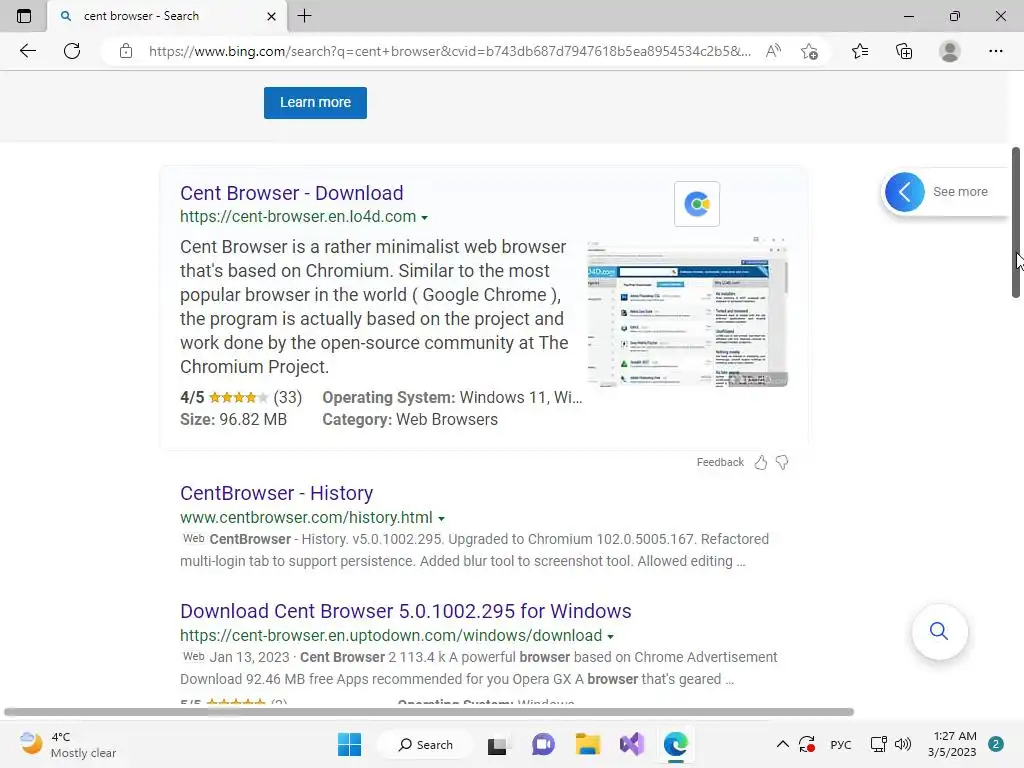Viewport: 1024px width, 768px height.
Task: Show hidden system tray icons
Action: coord(782,744)
